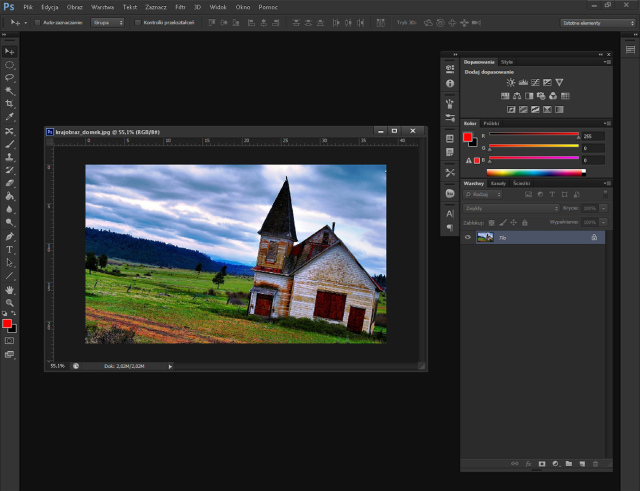Image resolution: width=640 pixels, height=491 pixels.
Task: Select the Eyedropper tool
Action: pos(9,117)
